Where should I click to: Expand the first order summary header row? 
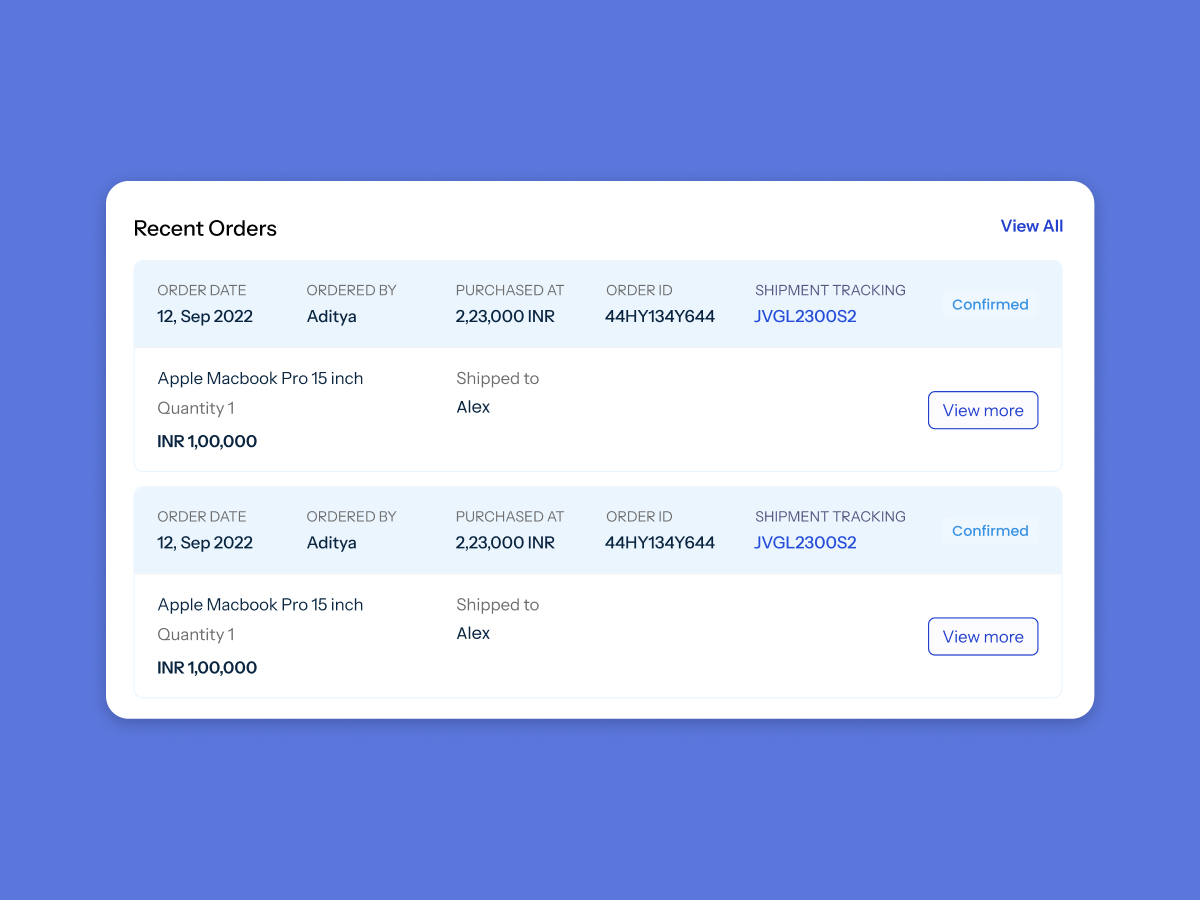tap(598, 304)
